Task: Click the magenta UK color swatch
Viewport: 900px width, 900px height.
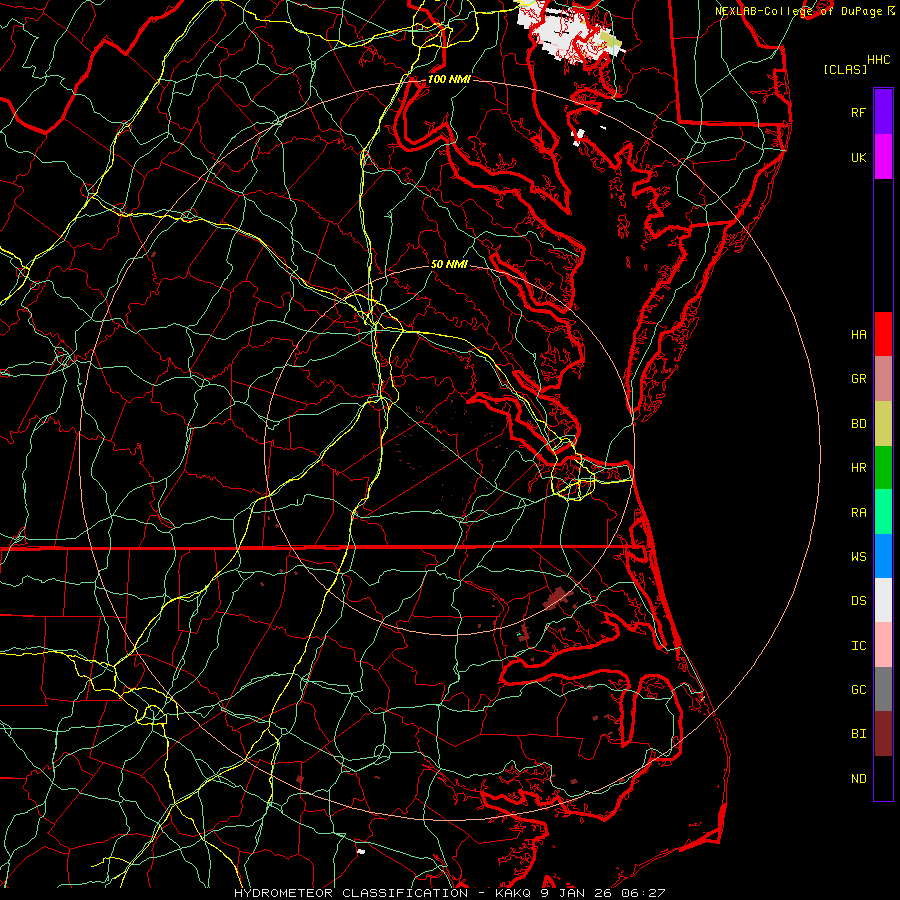Action: pos(883,157)
